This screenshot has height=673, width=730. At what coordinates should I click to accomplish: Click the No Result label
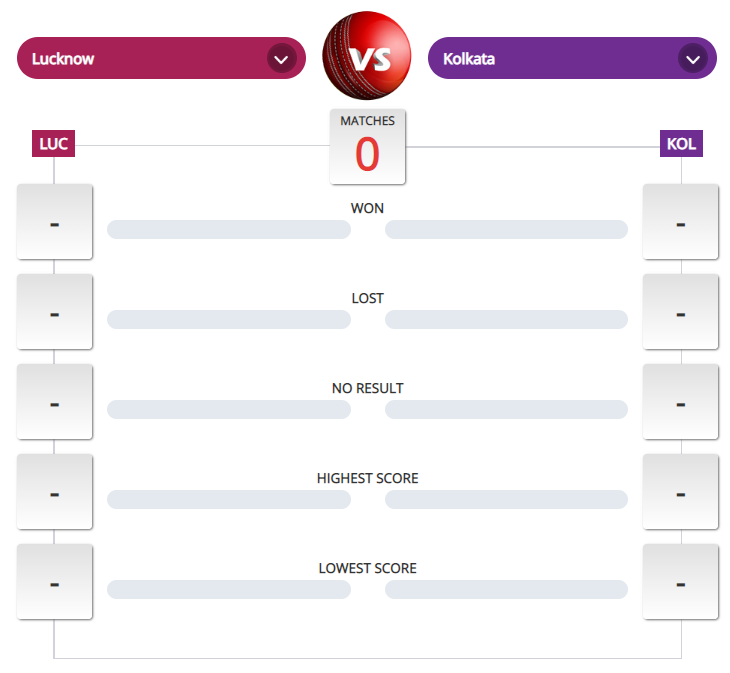(x=367, y=388)
